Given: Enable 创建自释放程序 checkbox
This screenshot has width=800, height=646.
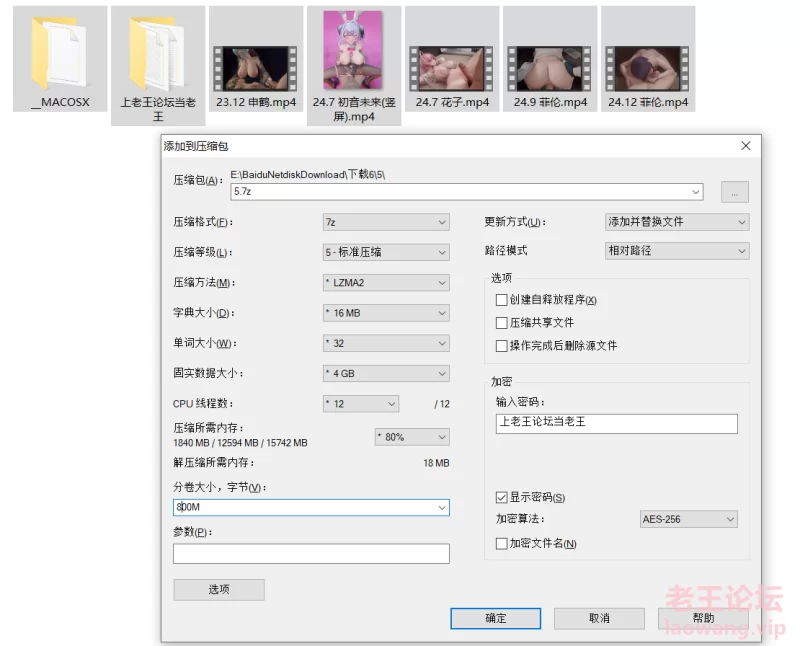Looking at the screenshot, I should pyautogui.click(x=502, y=300).
